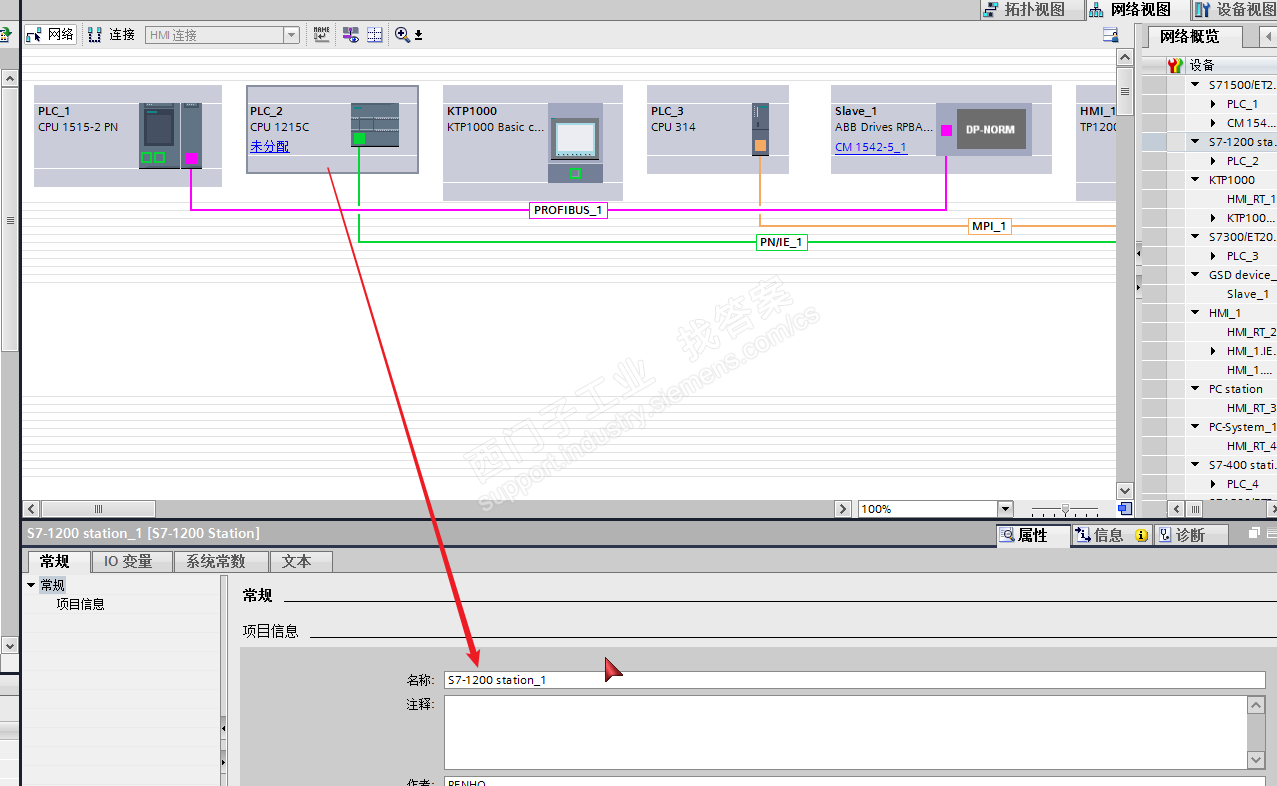Click the zoom slider handle
1277x786 pixels.
coord(1065,509)
